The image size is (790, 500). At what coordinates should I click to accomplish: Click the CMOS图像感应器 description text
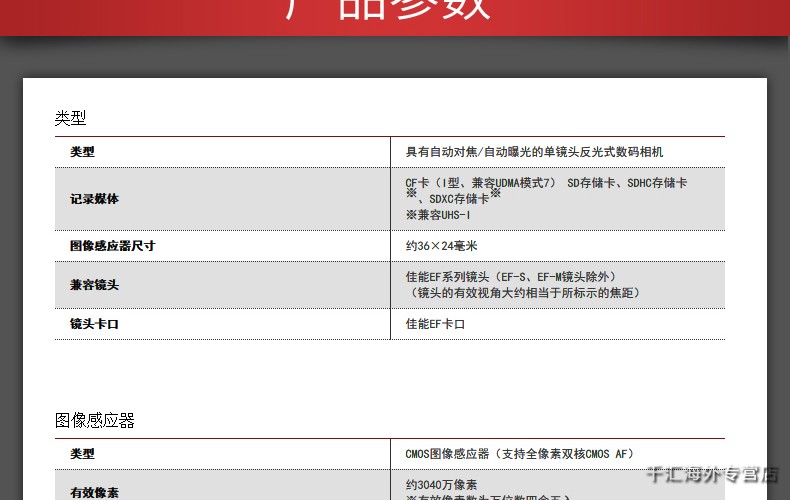click(x=519, y=454)
